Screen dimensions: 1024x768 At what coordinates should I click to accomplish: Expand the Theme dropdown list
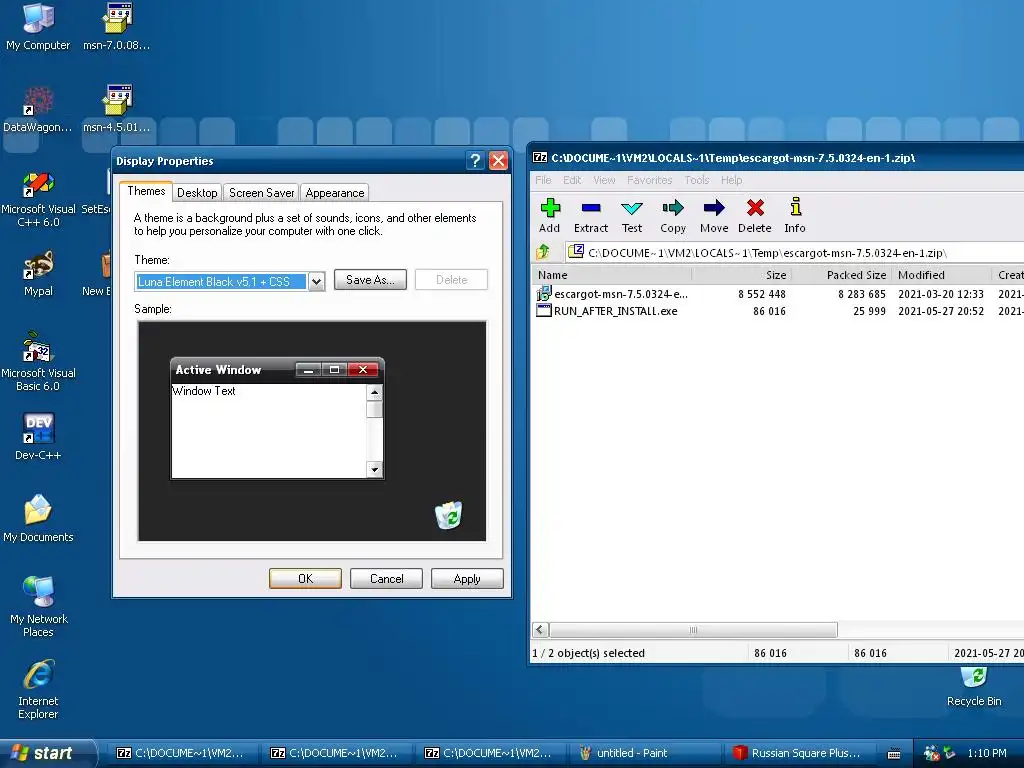316,281
